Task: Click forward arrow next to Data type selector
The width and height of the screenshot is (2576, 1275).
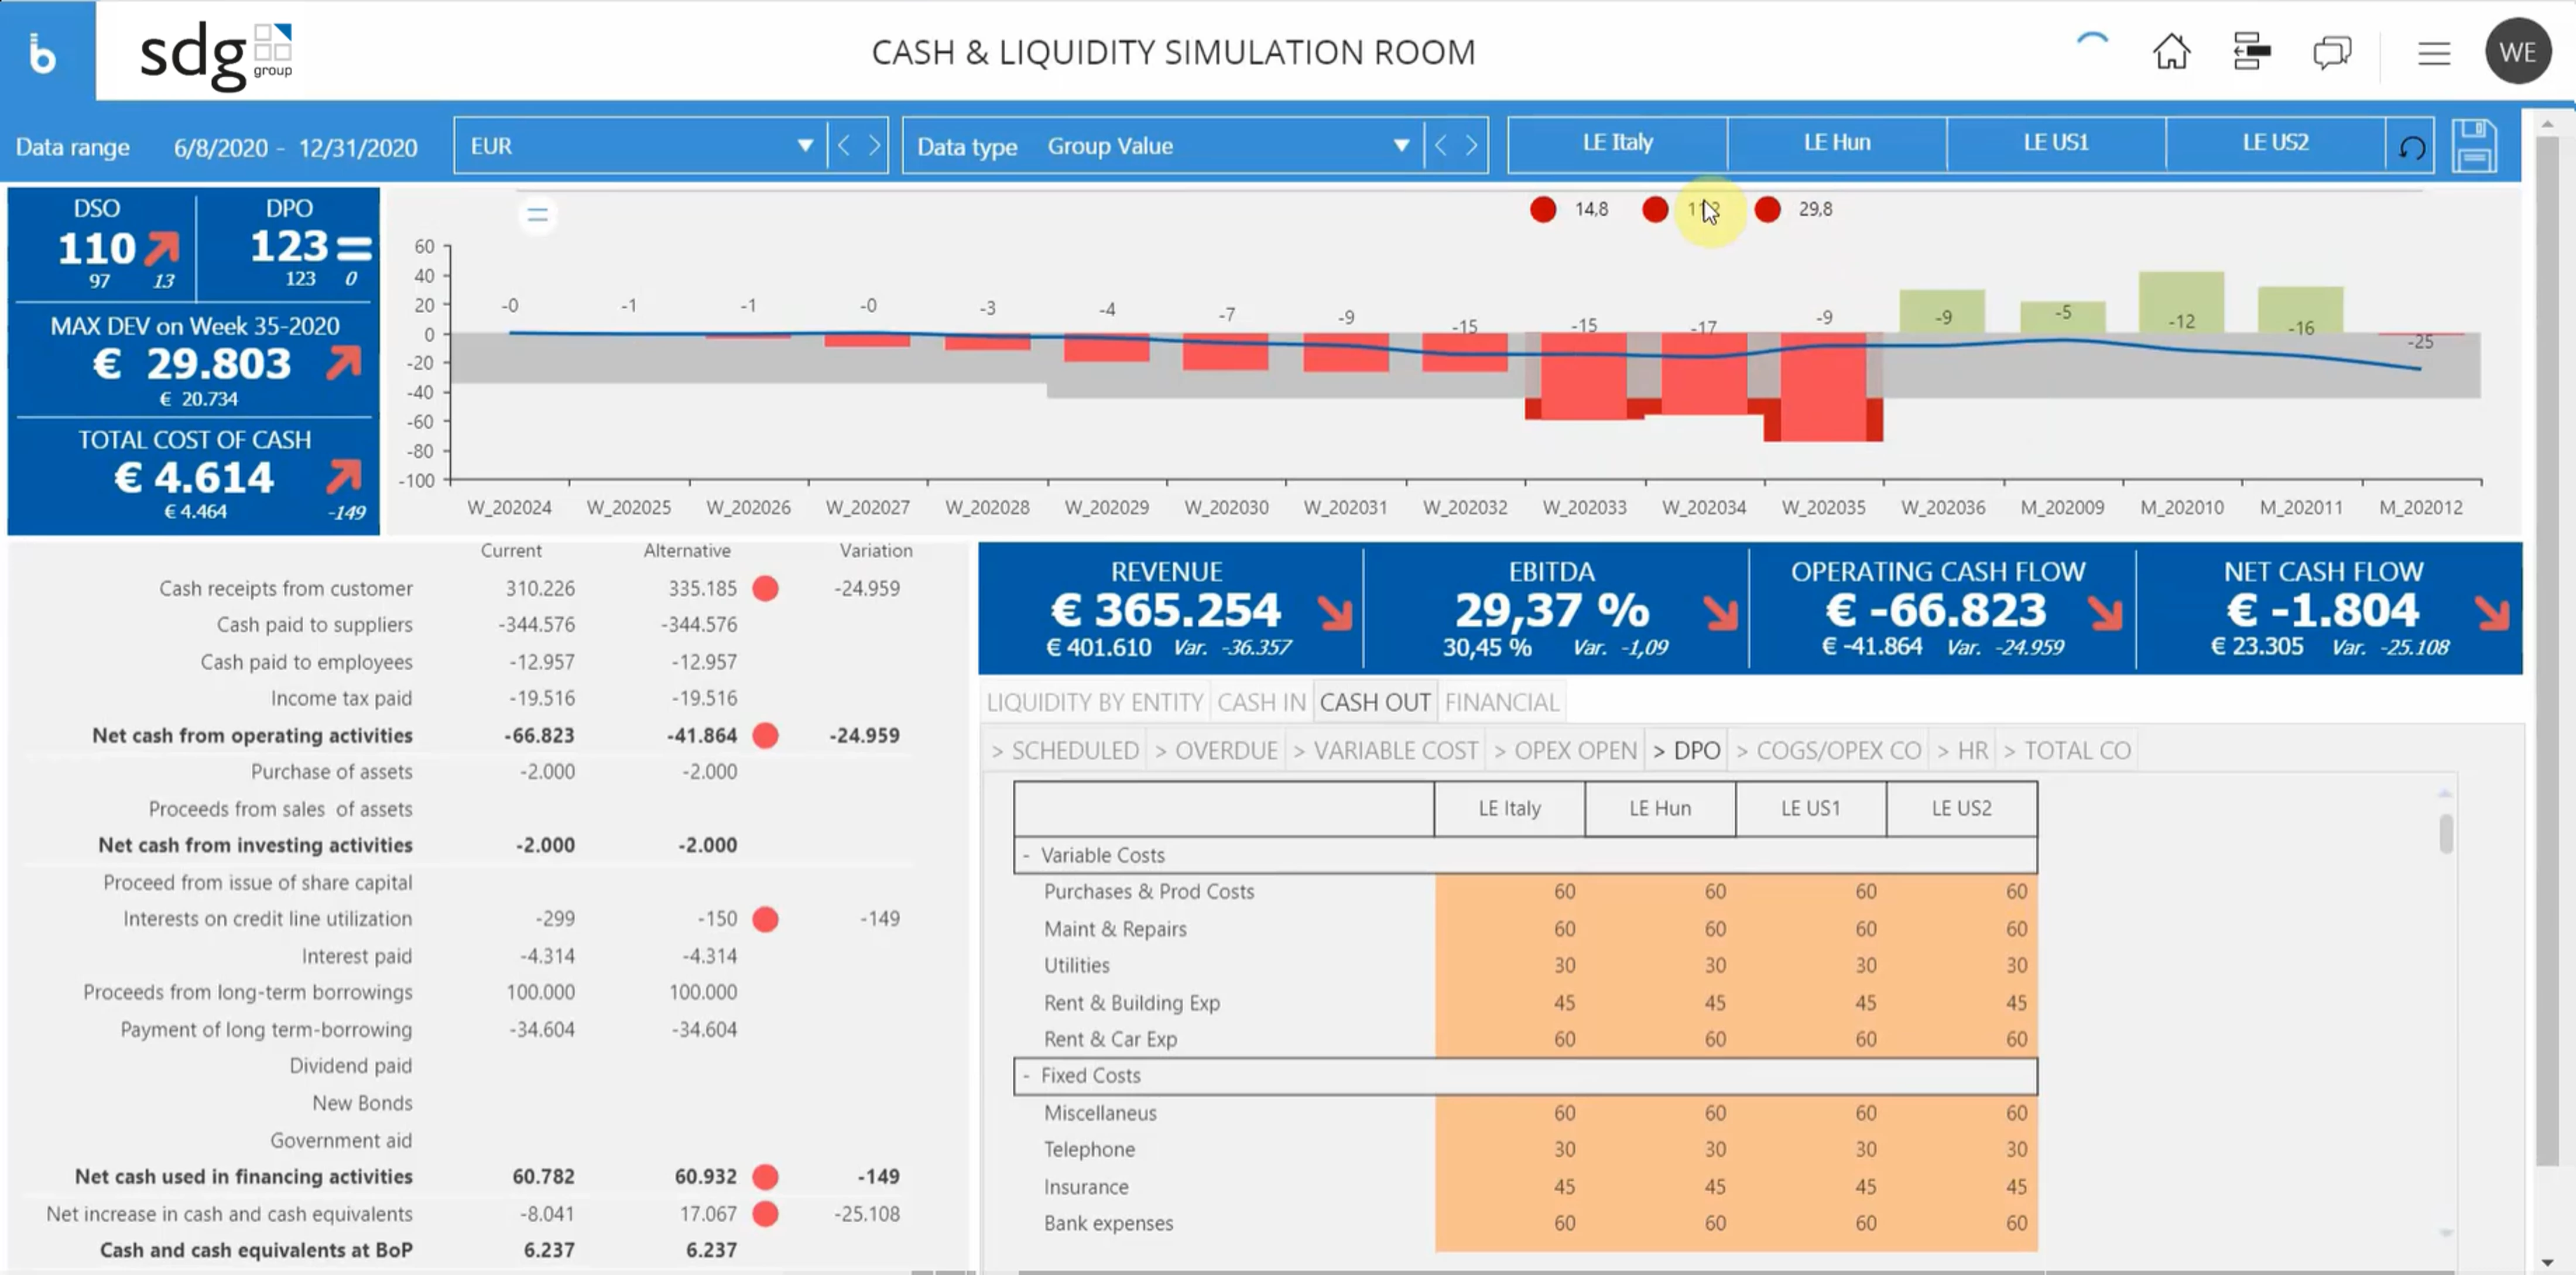Action: [1470, 146]
